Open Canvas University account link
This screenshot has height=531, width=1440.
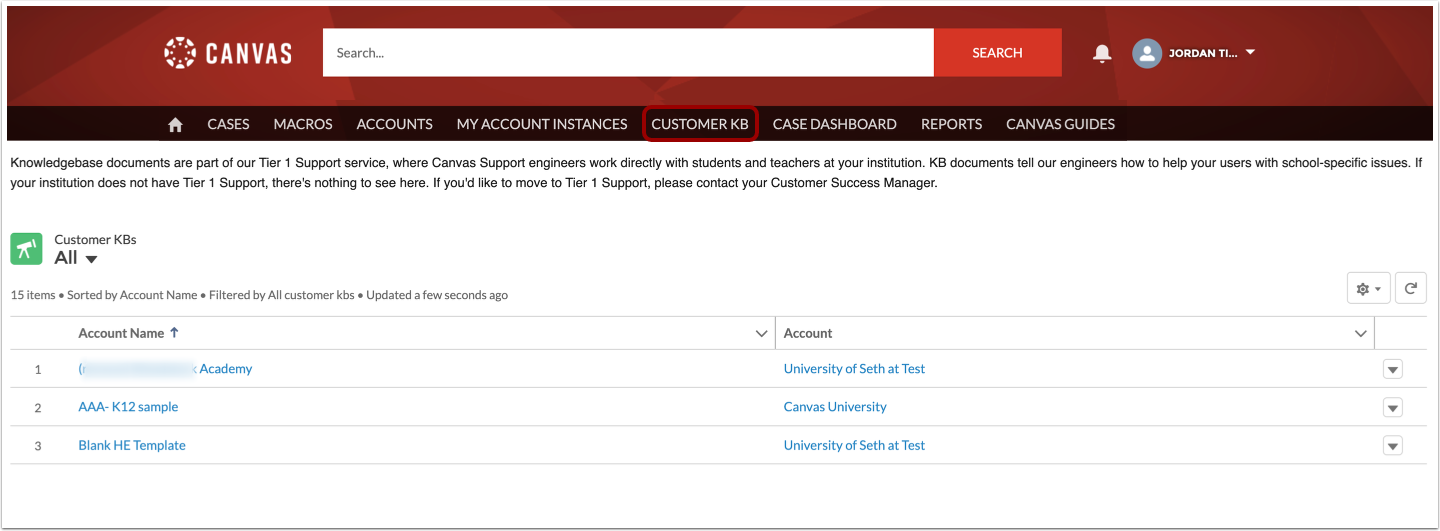coord(835,407)
